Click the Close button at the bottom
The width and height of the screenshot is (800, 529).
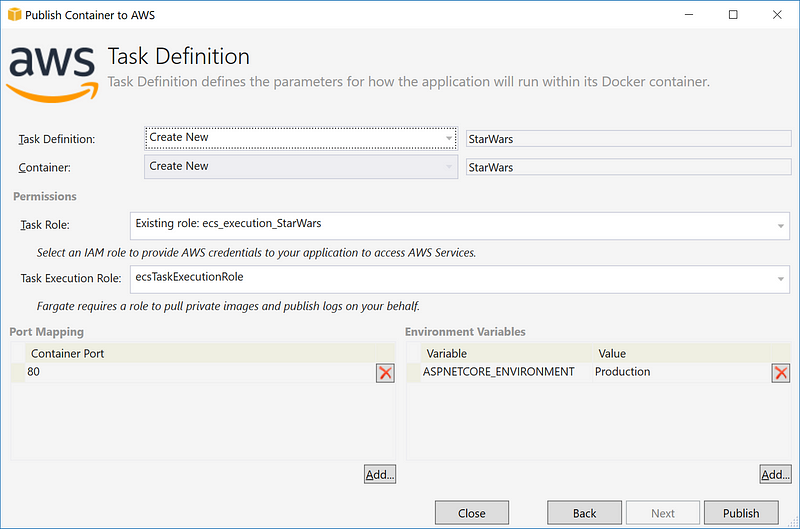[x=472, y=513]
